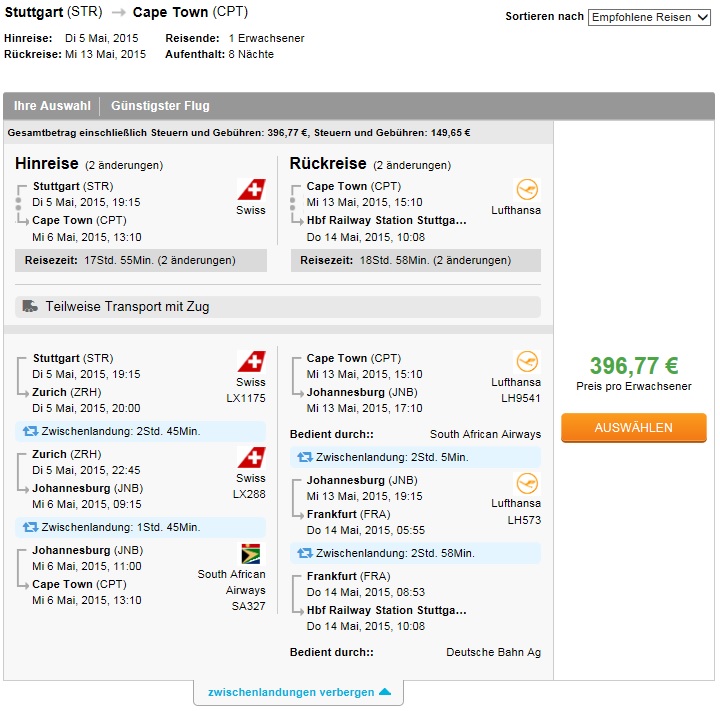Click the Teilweise Transport mit Zug notice

278,307
